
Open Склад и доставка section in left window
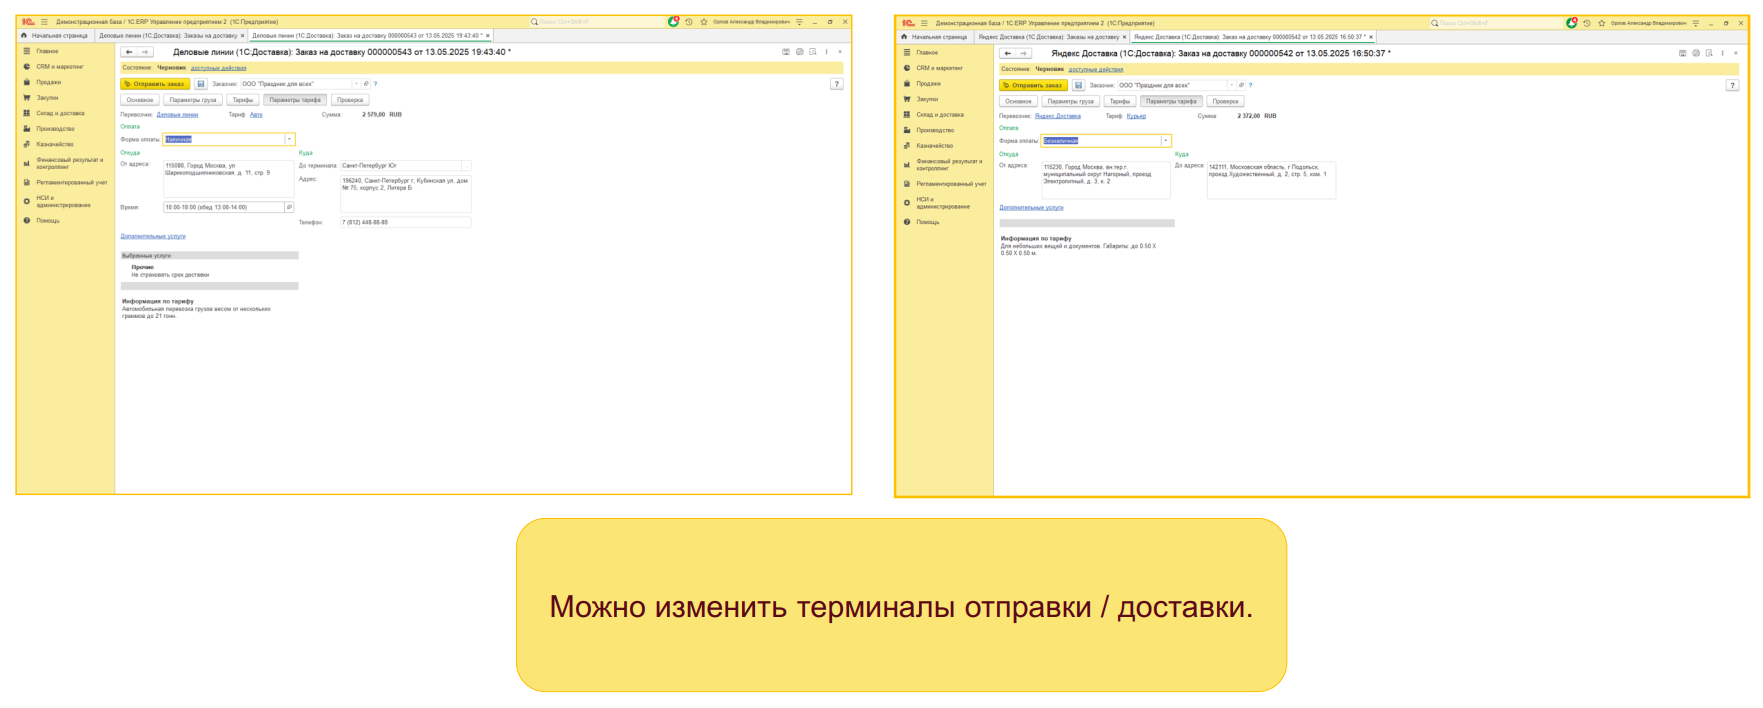pyautogui.click(x=60, y=113)
